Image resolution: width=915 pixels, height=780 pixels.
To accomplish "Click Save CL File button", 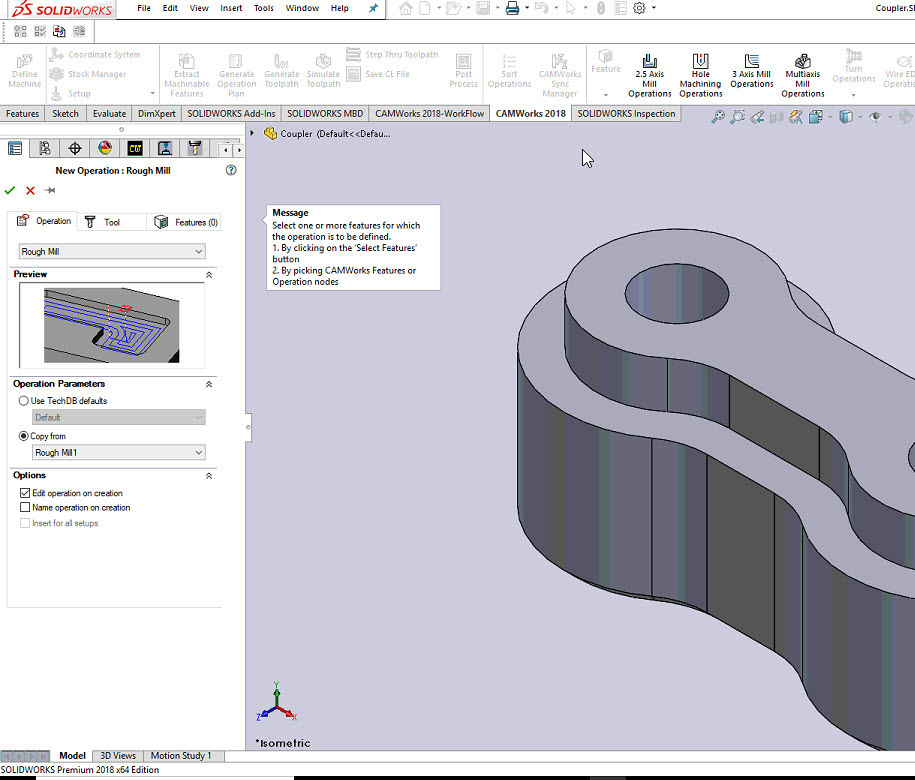I will pyautogui.click(x=378, y=74).
